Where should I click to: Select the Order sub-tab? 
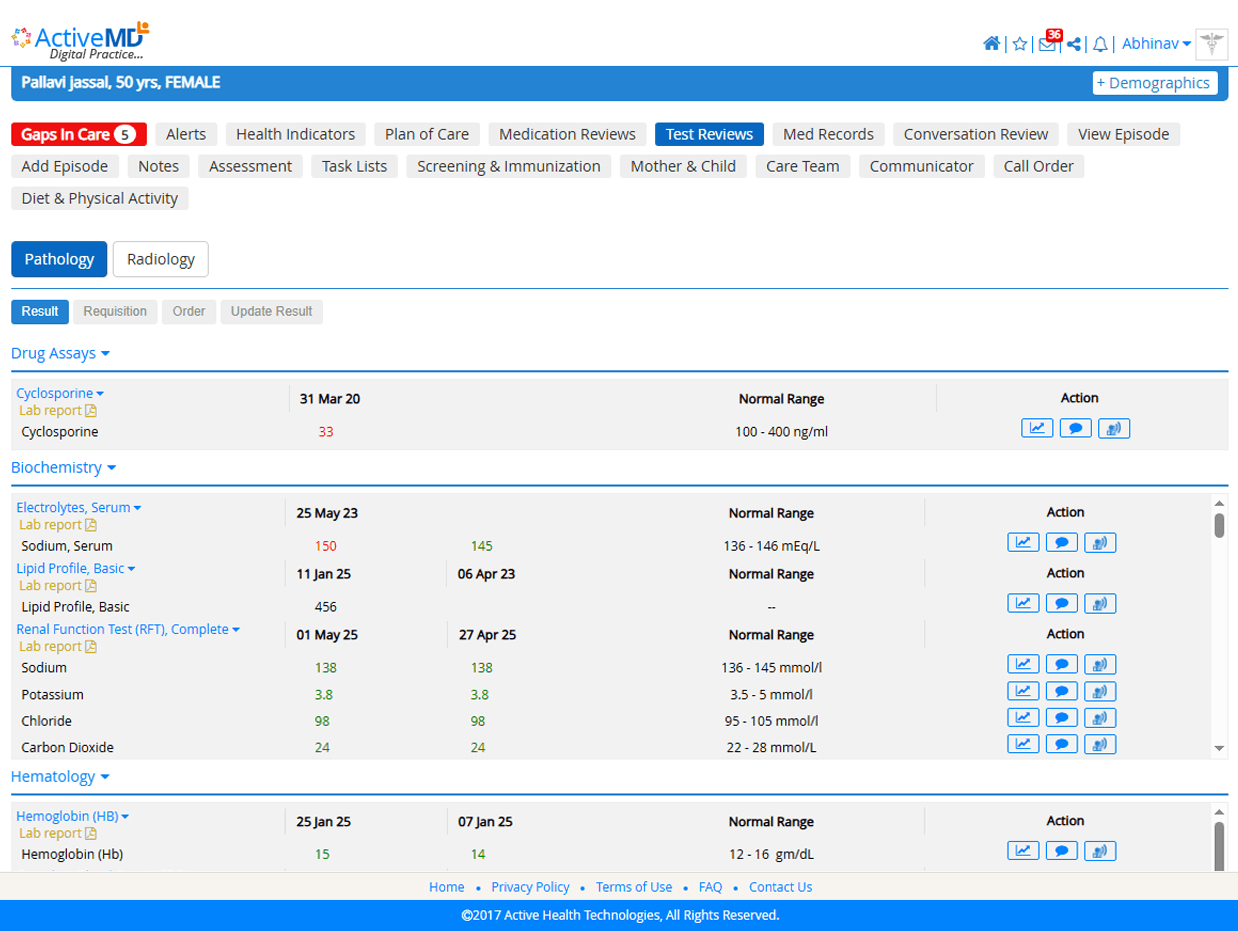point(189,312)
